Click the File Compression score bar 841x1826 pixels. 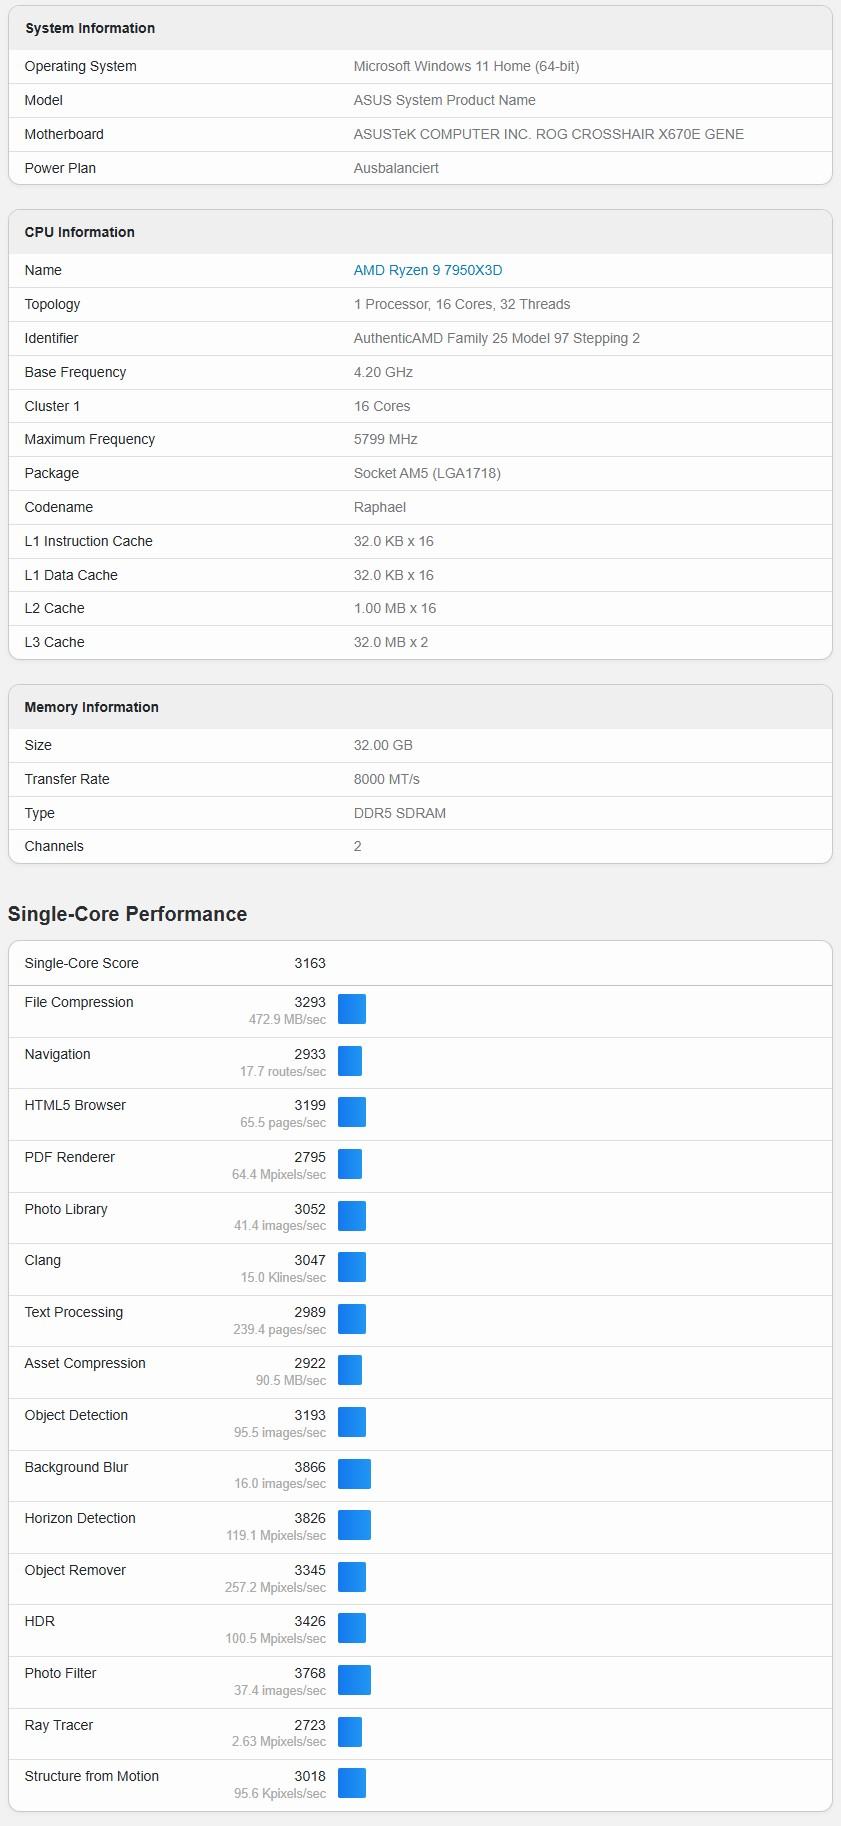(x=352, y=1009)
